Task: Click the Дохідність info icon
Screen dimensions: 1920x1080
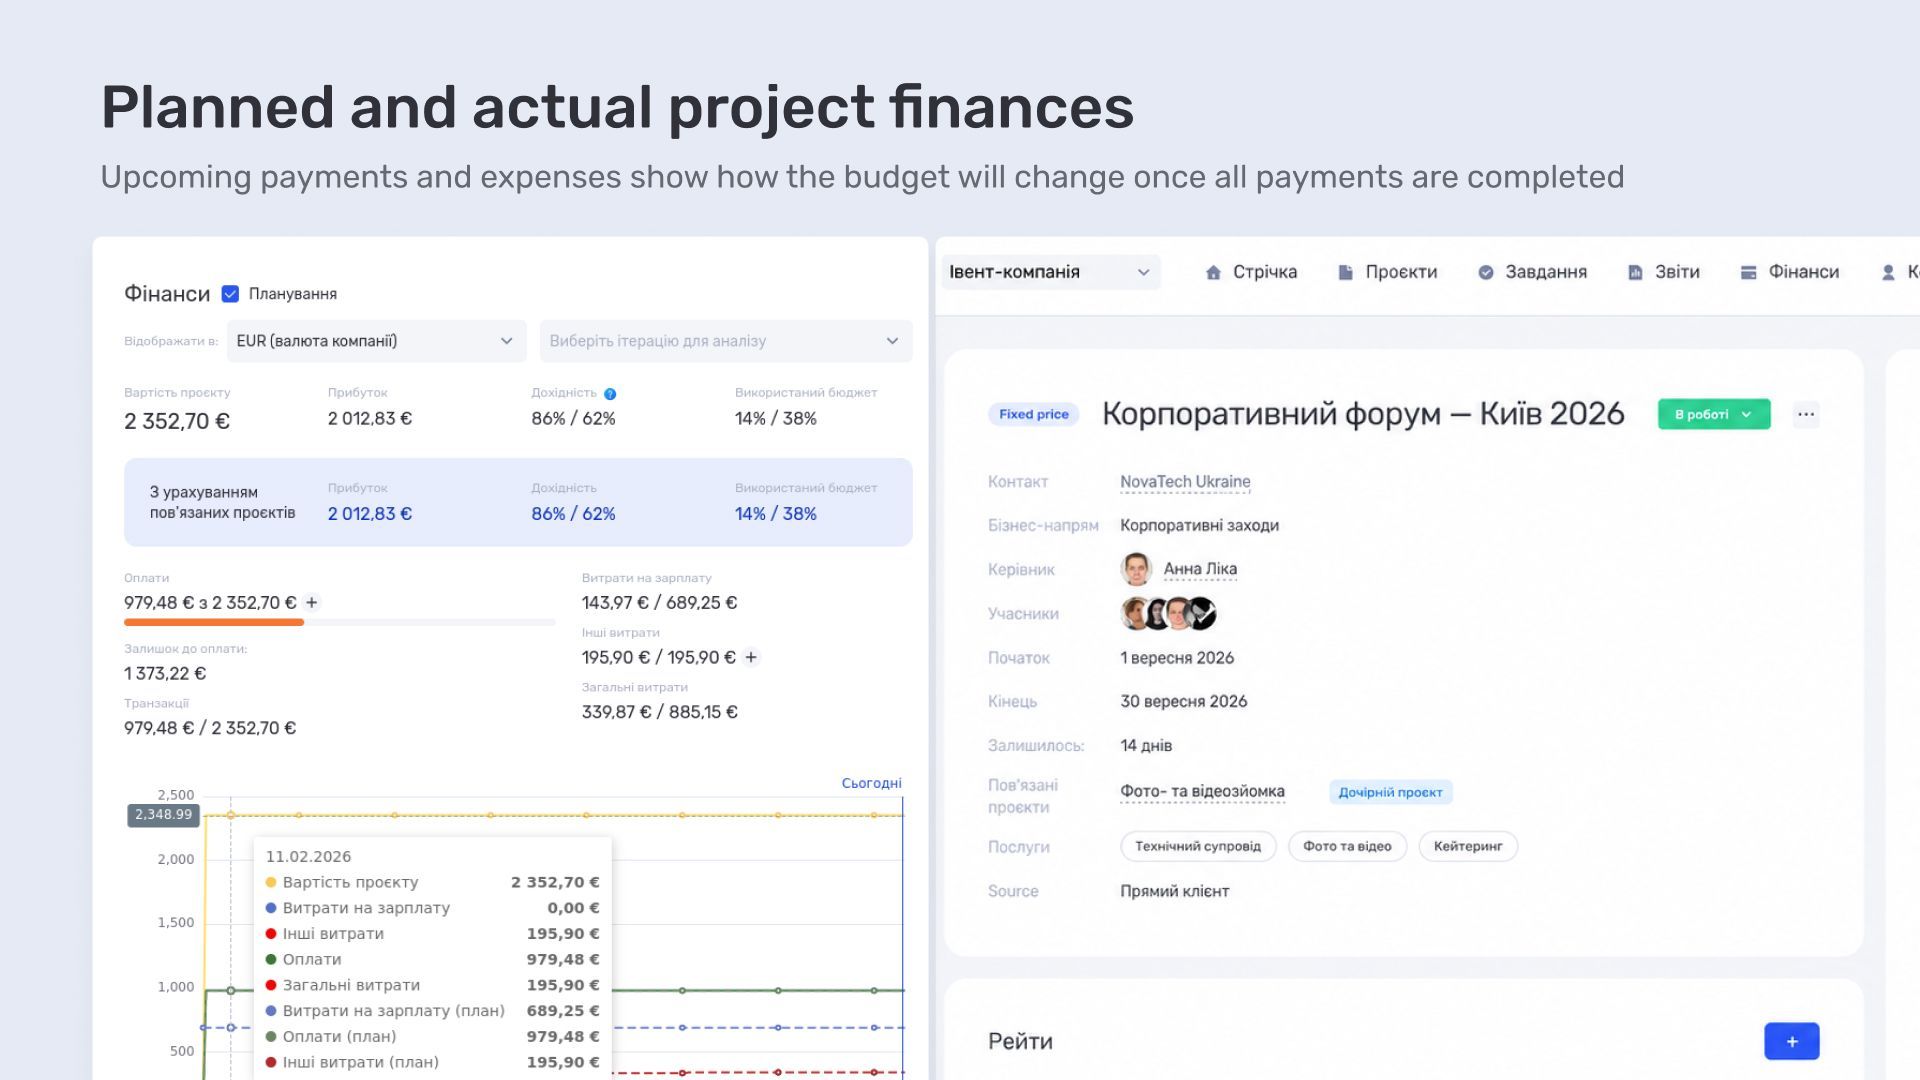Action: tap(610, 394)
